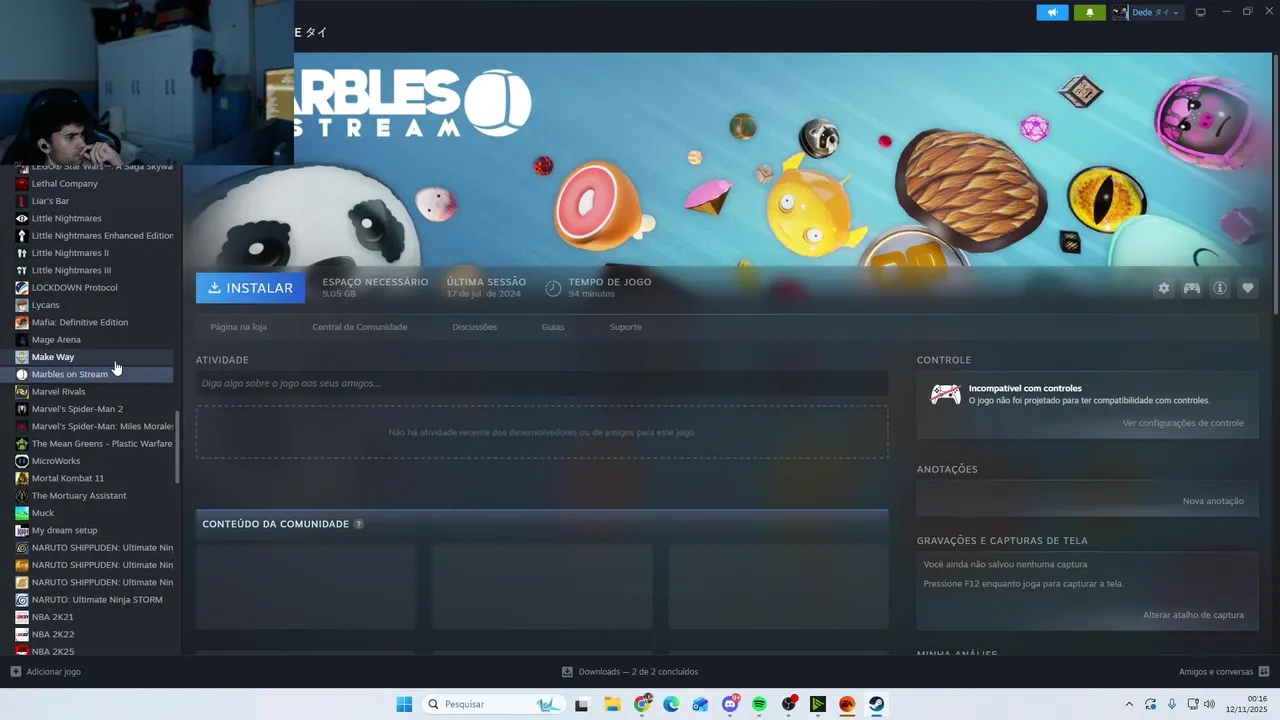The height and width of the screenshot is (720, 1280).
Task: Click Adicionar jogo at bottom left
Action: coord(46,672)
